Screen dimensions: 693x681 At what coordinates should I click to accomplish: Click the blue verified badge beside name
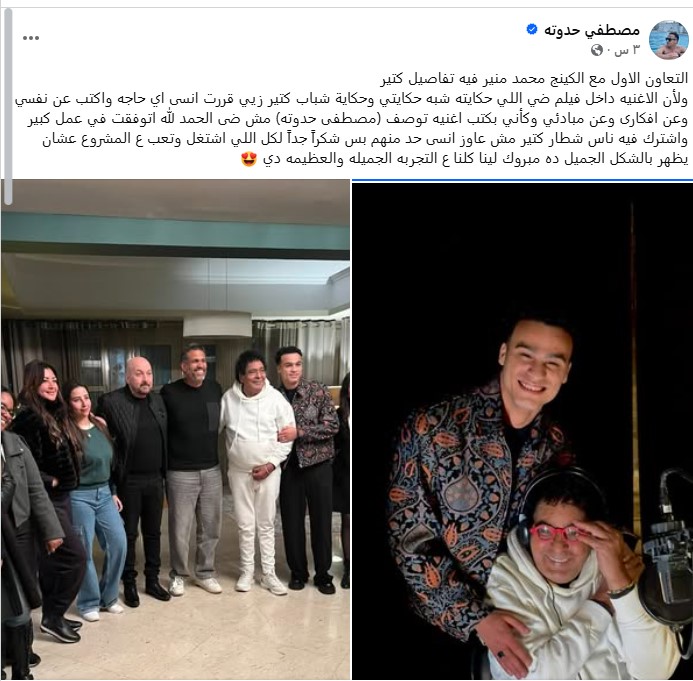pos(532,30)
